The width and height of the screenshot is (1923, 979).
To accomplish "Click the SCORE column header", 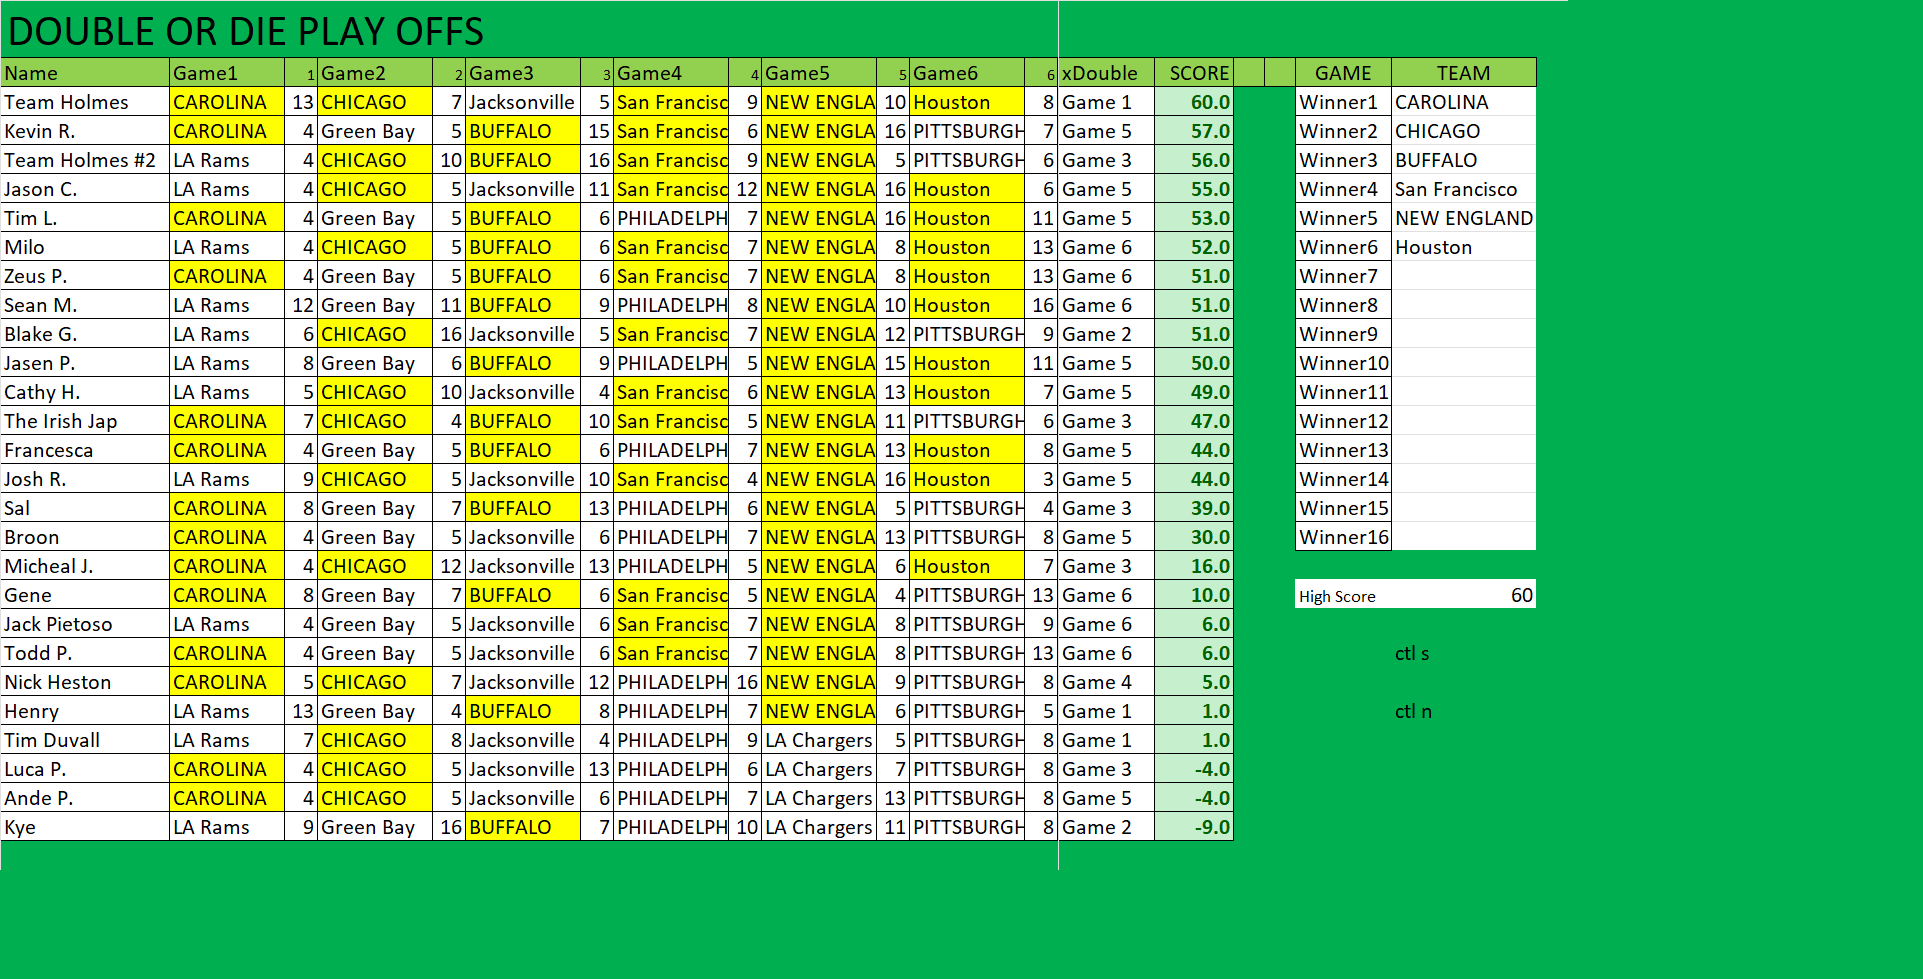I will (1194, 73).
